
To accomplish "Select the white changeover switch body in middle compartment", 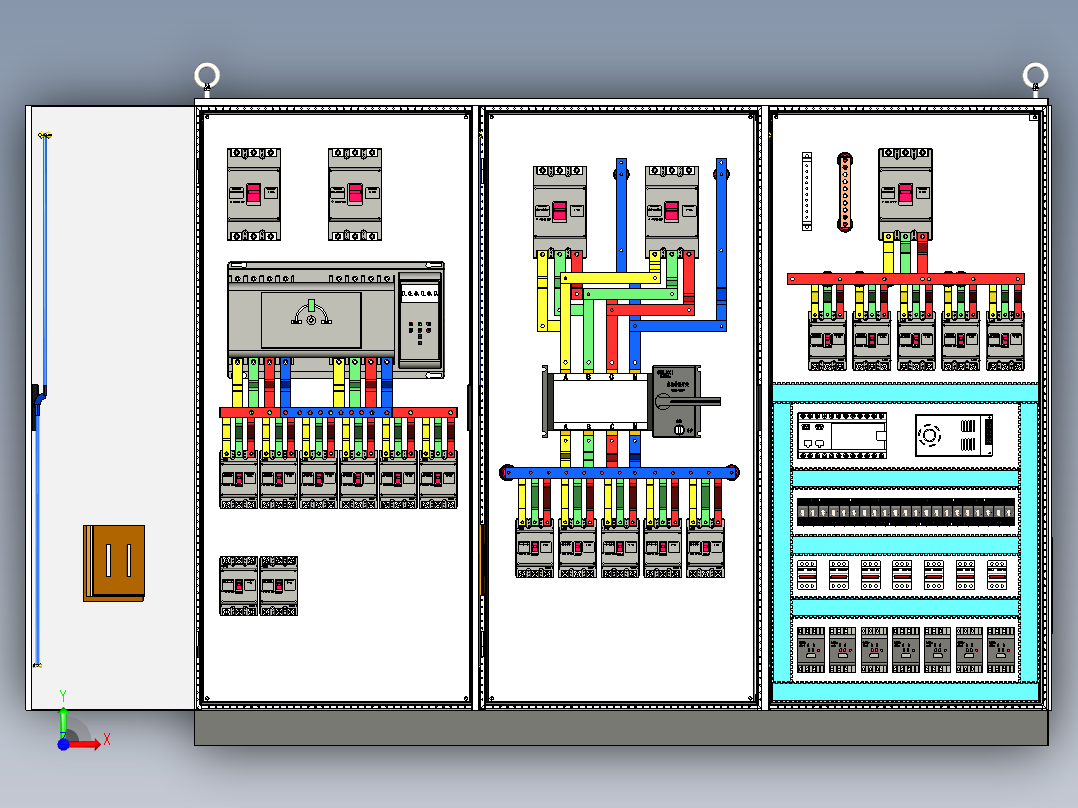I will [600, 402].
